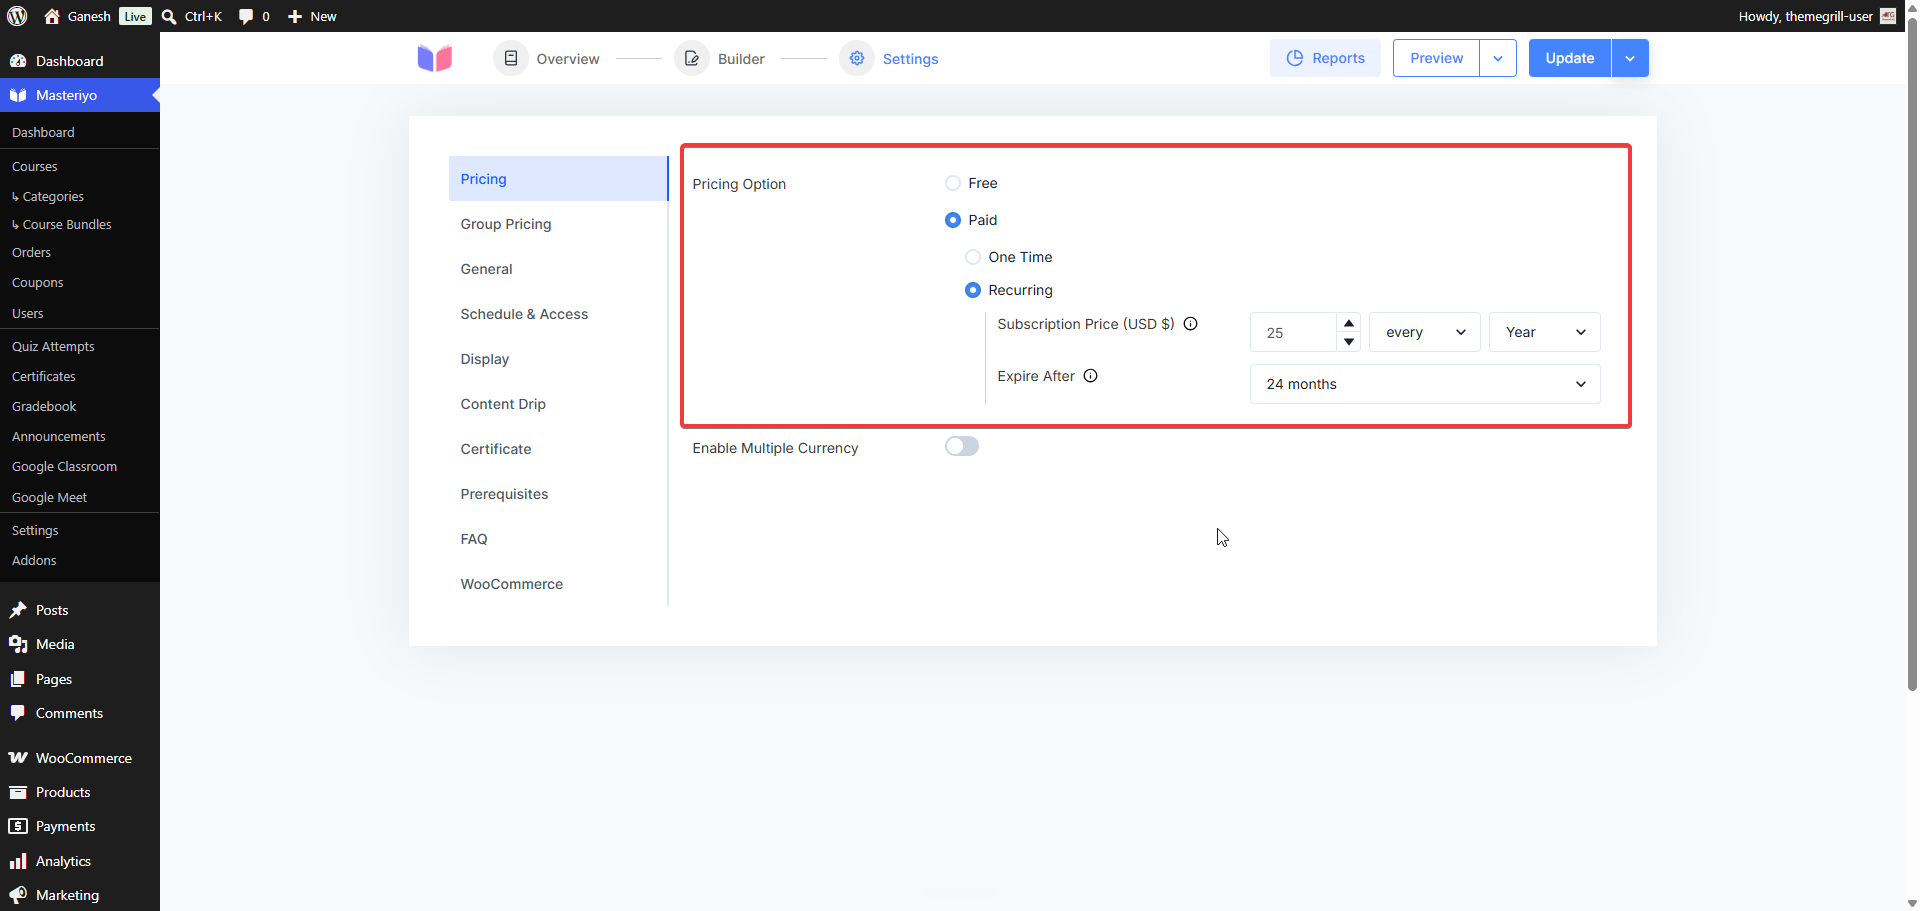1920x911 pixels.
Task: Click the themegrill-user avatar icon
Action: pos(1888,16)
